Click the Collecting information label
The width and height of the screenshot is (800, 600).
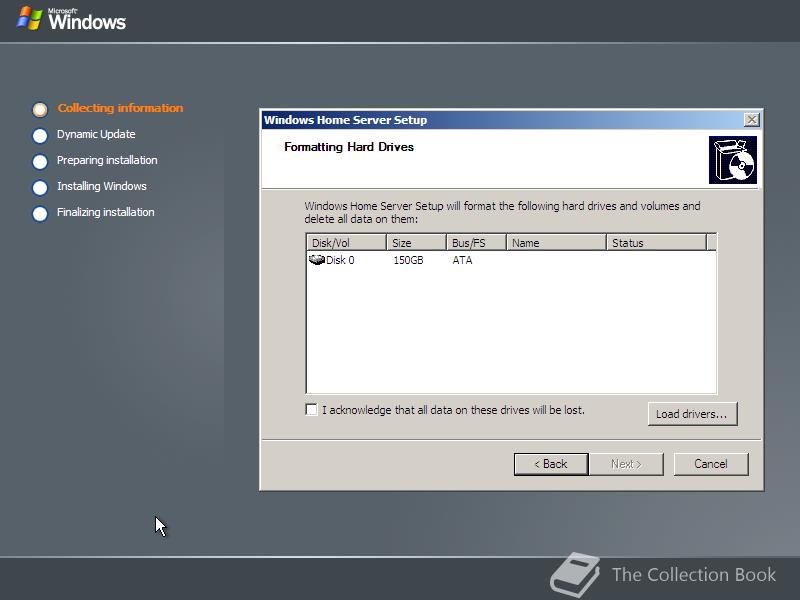(120, 108)
